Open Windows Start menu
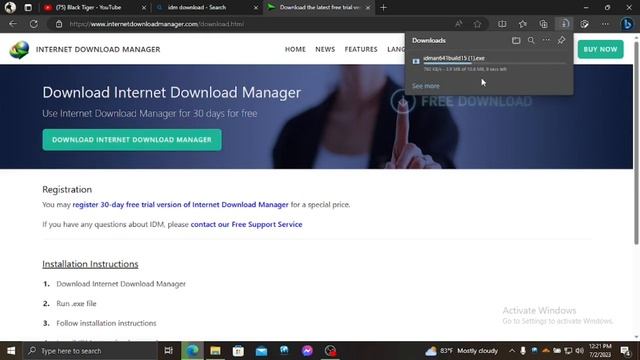640x360 pixels. (11, 351)
